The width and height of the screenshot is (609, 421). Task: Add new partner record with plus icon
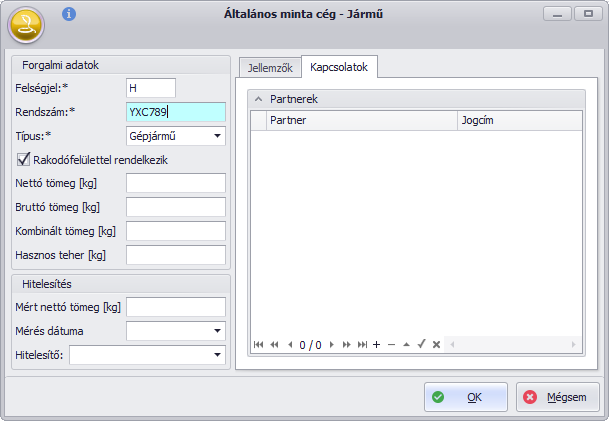(x=376, y=345)
